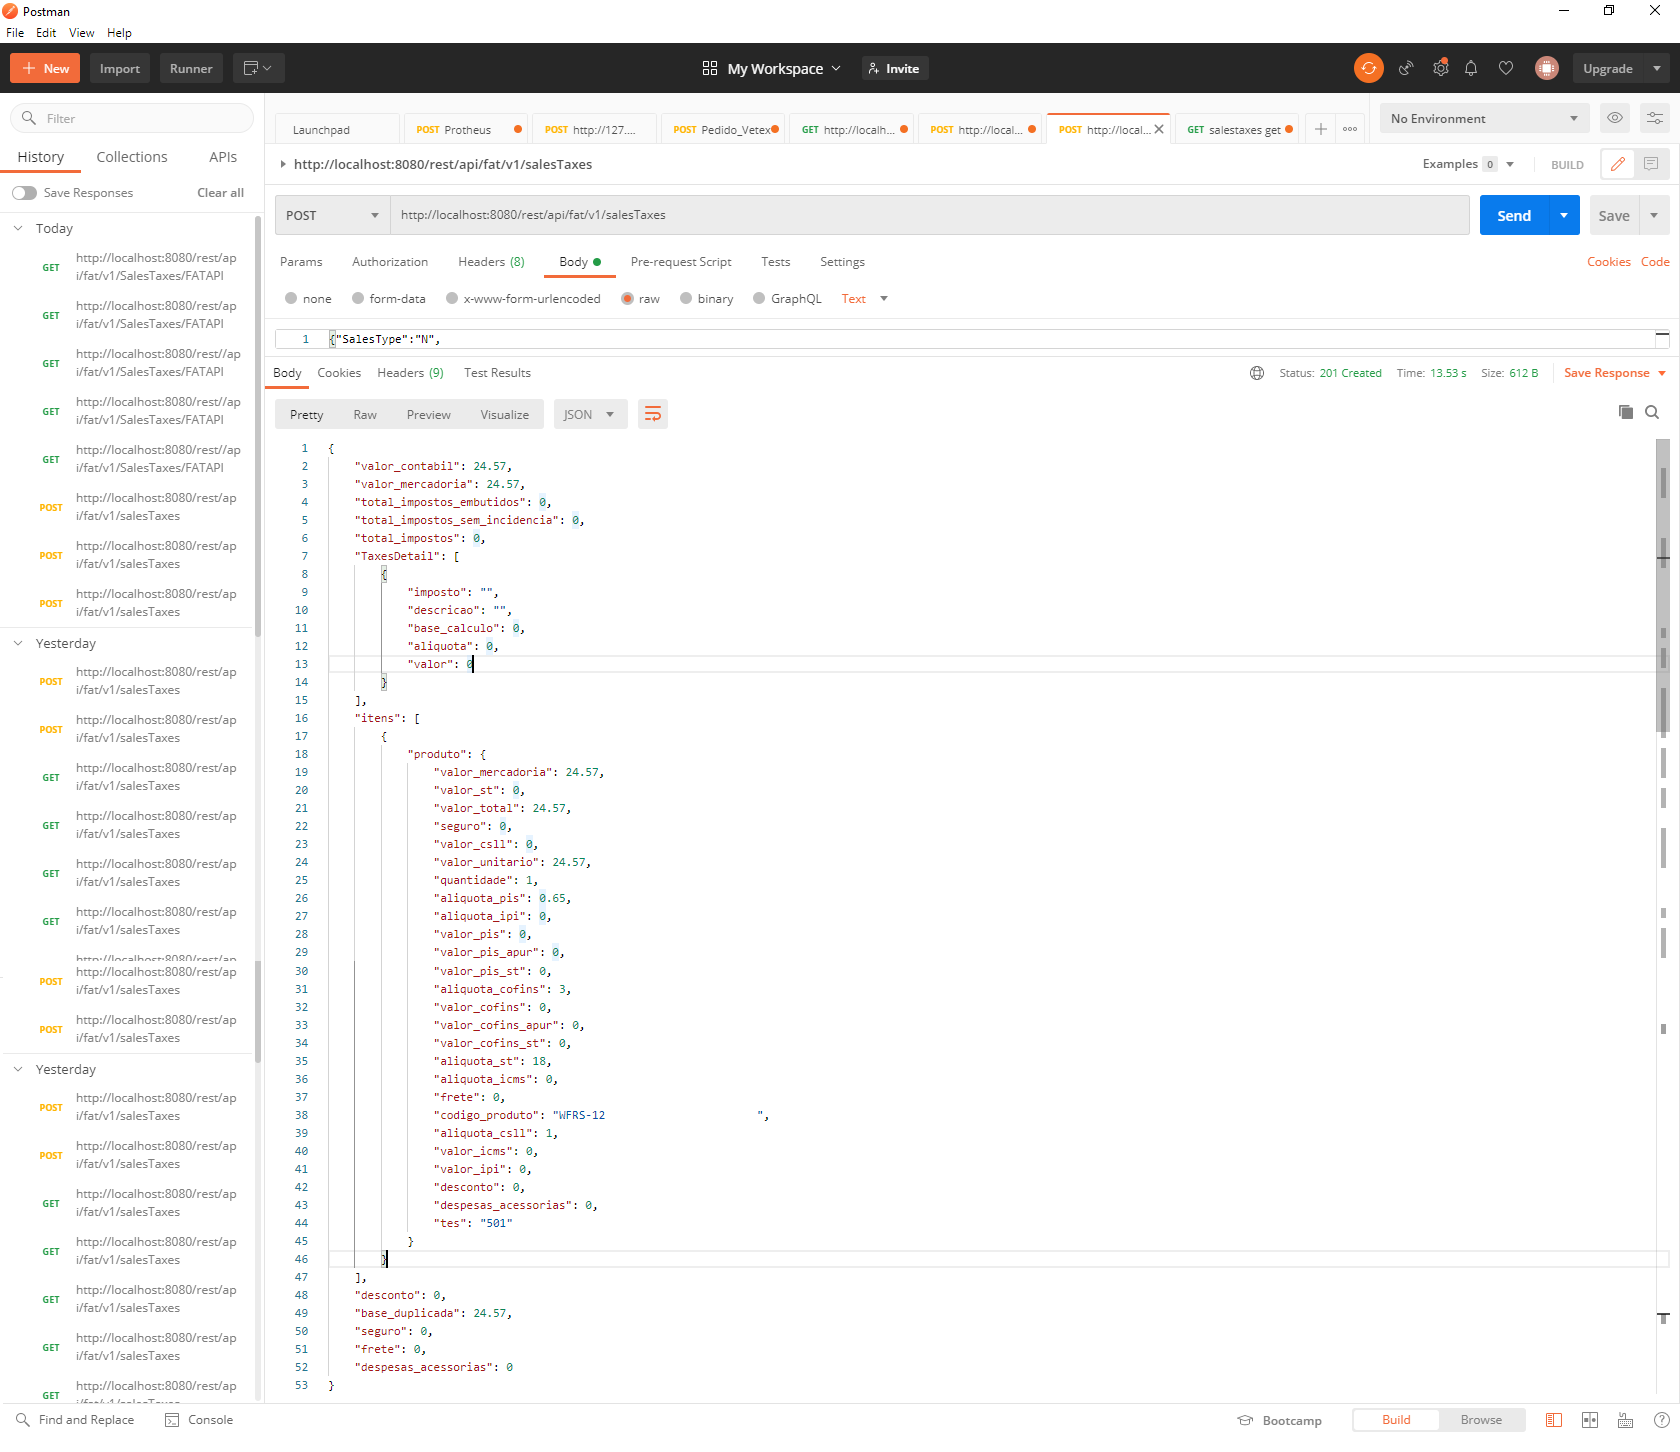Click the workspace grid icon
1680x1452 pixels.
click(x=710, y=68)
